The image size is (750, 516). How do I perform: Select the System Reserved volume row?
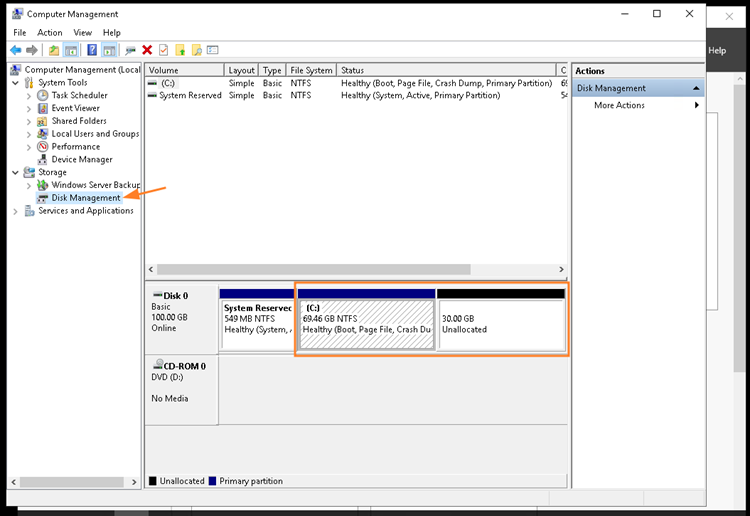(x=356, y=95)
